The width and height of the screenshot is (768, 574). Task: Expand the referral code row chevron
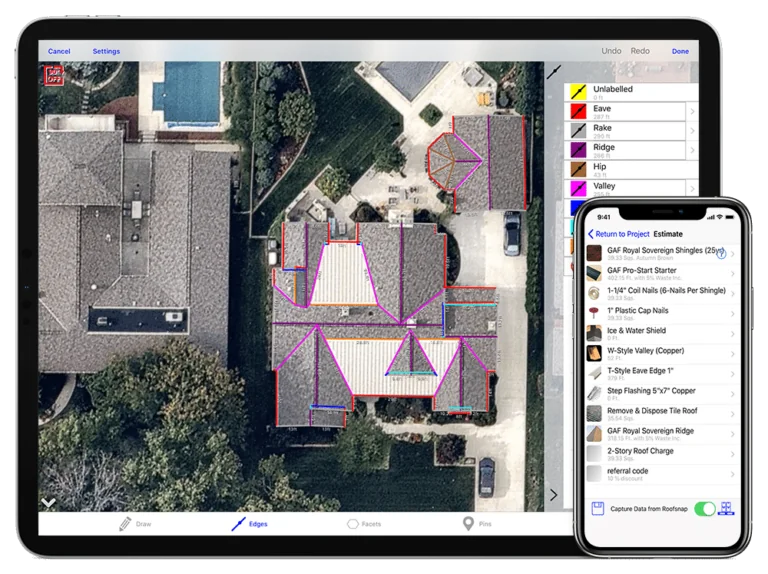coord(732,474)
